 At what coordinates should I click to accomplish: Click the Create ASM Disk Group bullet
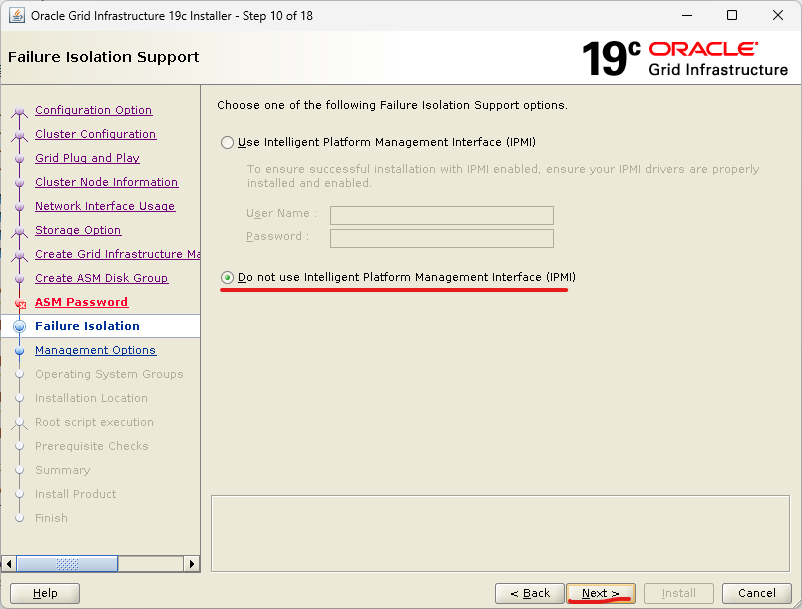19,279
